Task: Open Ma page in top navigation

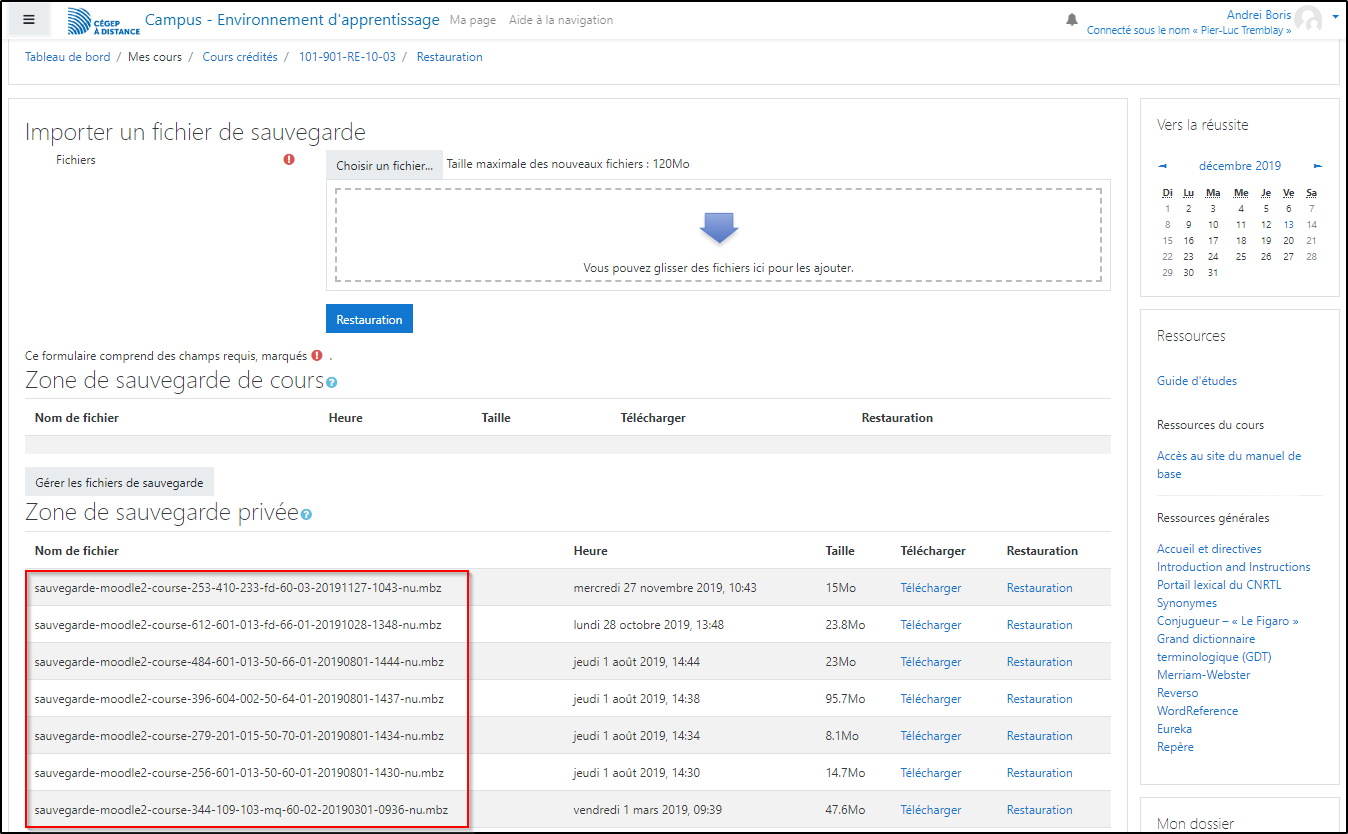Action: pos(472,20)
